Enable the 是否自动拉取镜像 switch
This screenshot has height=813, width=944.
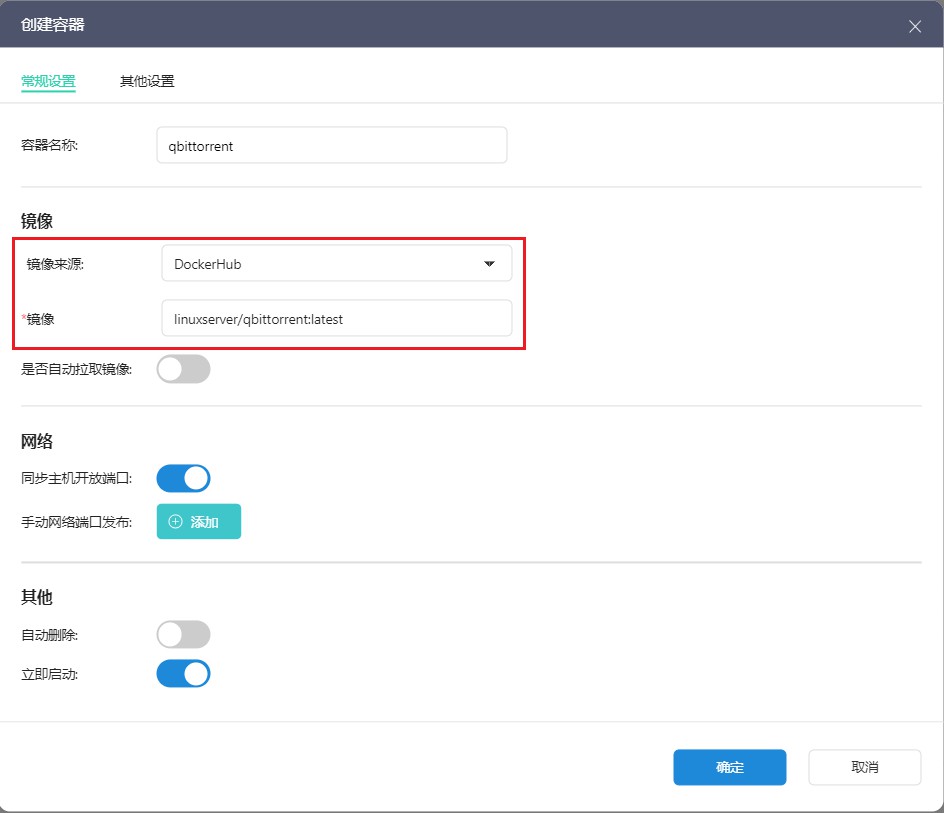[x=184, y=369]
